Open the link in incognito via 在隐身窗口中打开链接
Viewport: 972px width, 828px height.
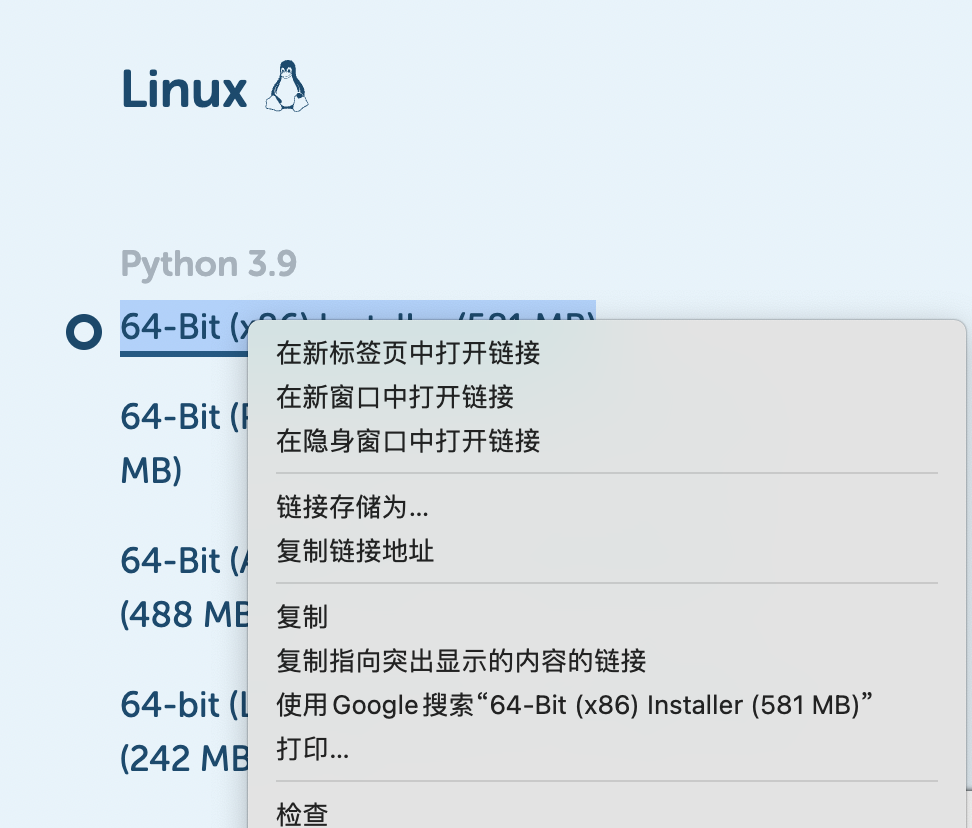click(407, 440)
